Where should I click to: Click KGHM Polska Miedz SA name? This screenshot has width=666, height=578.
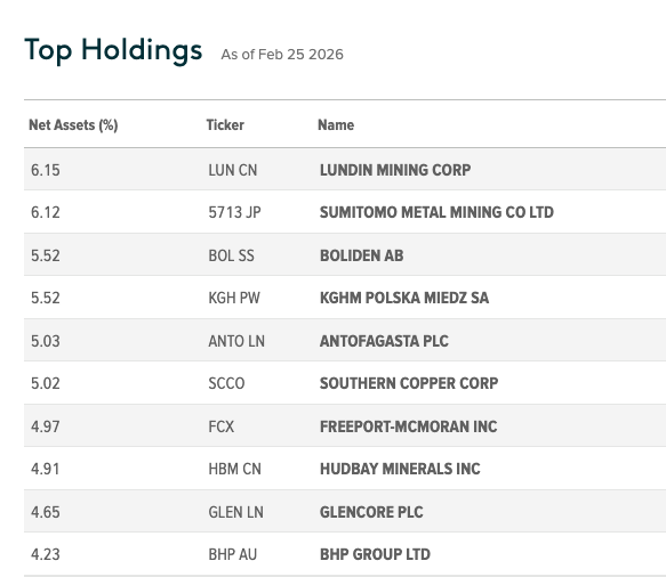click(404, 298)
